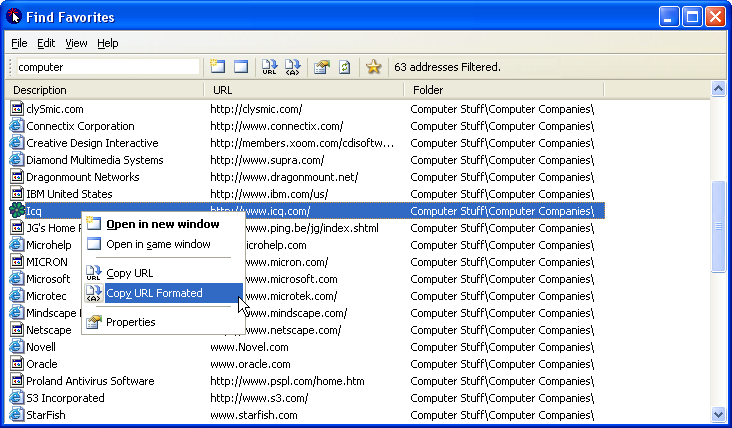Open the Edit menu
Screen dimensions: 732x428
click(46, 43)
